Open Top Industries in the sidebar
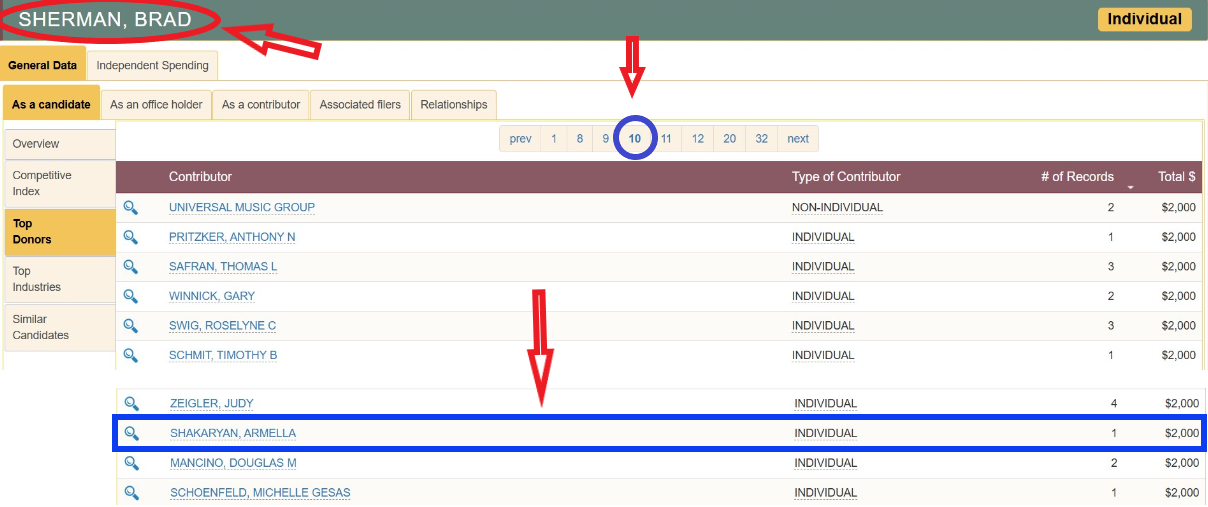 59,279
